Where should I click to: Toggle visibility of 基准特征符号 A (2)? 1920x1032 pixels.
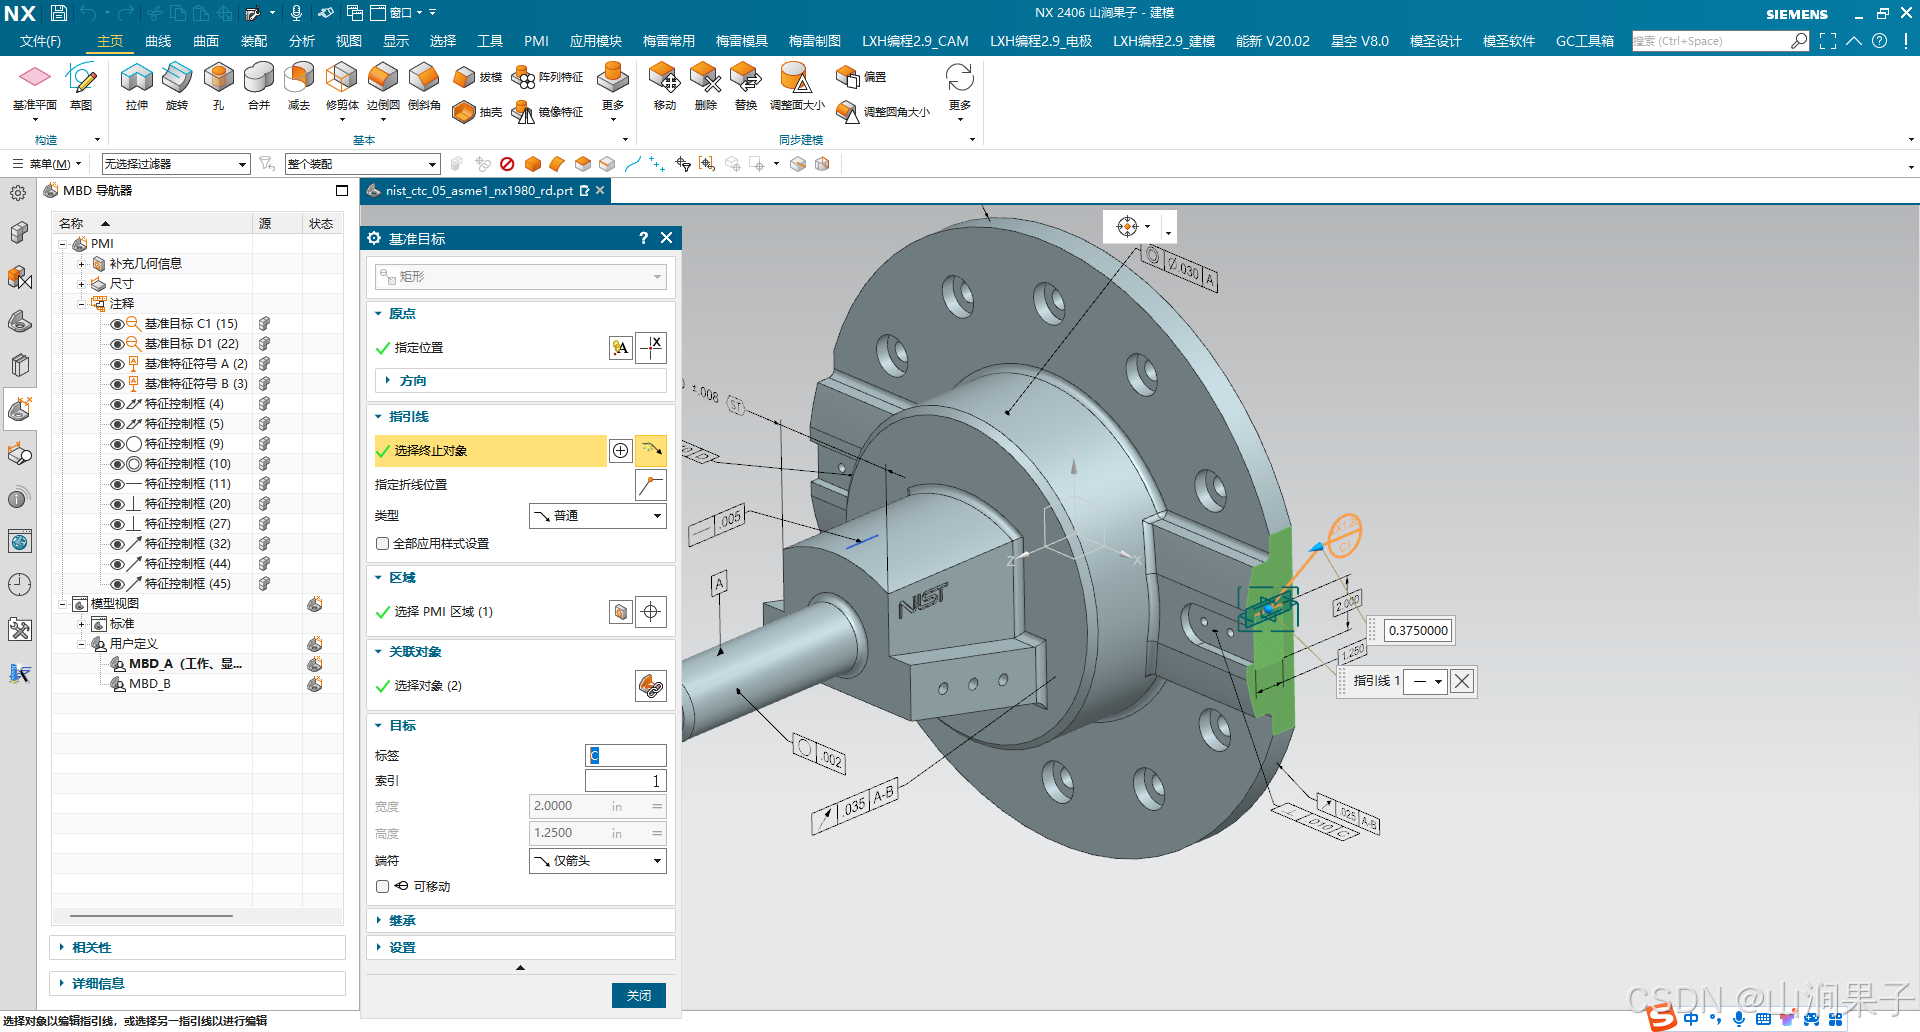coord(117,364)
